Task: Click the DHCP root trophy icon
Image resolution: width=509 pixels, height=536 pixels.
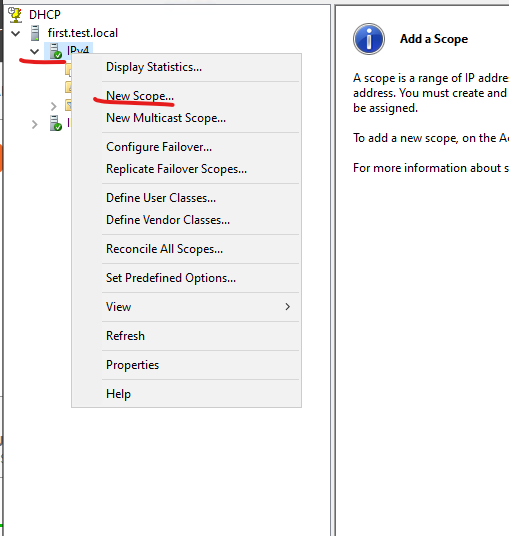Action: (15, 15)
